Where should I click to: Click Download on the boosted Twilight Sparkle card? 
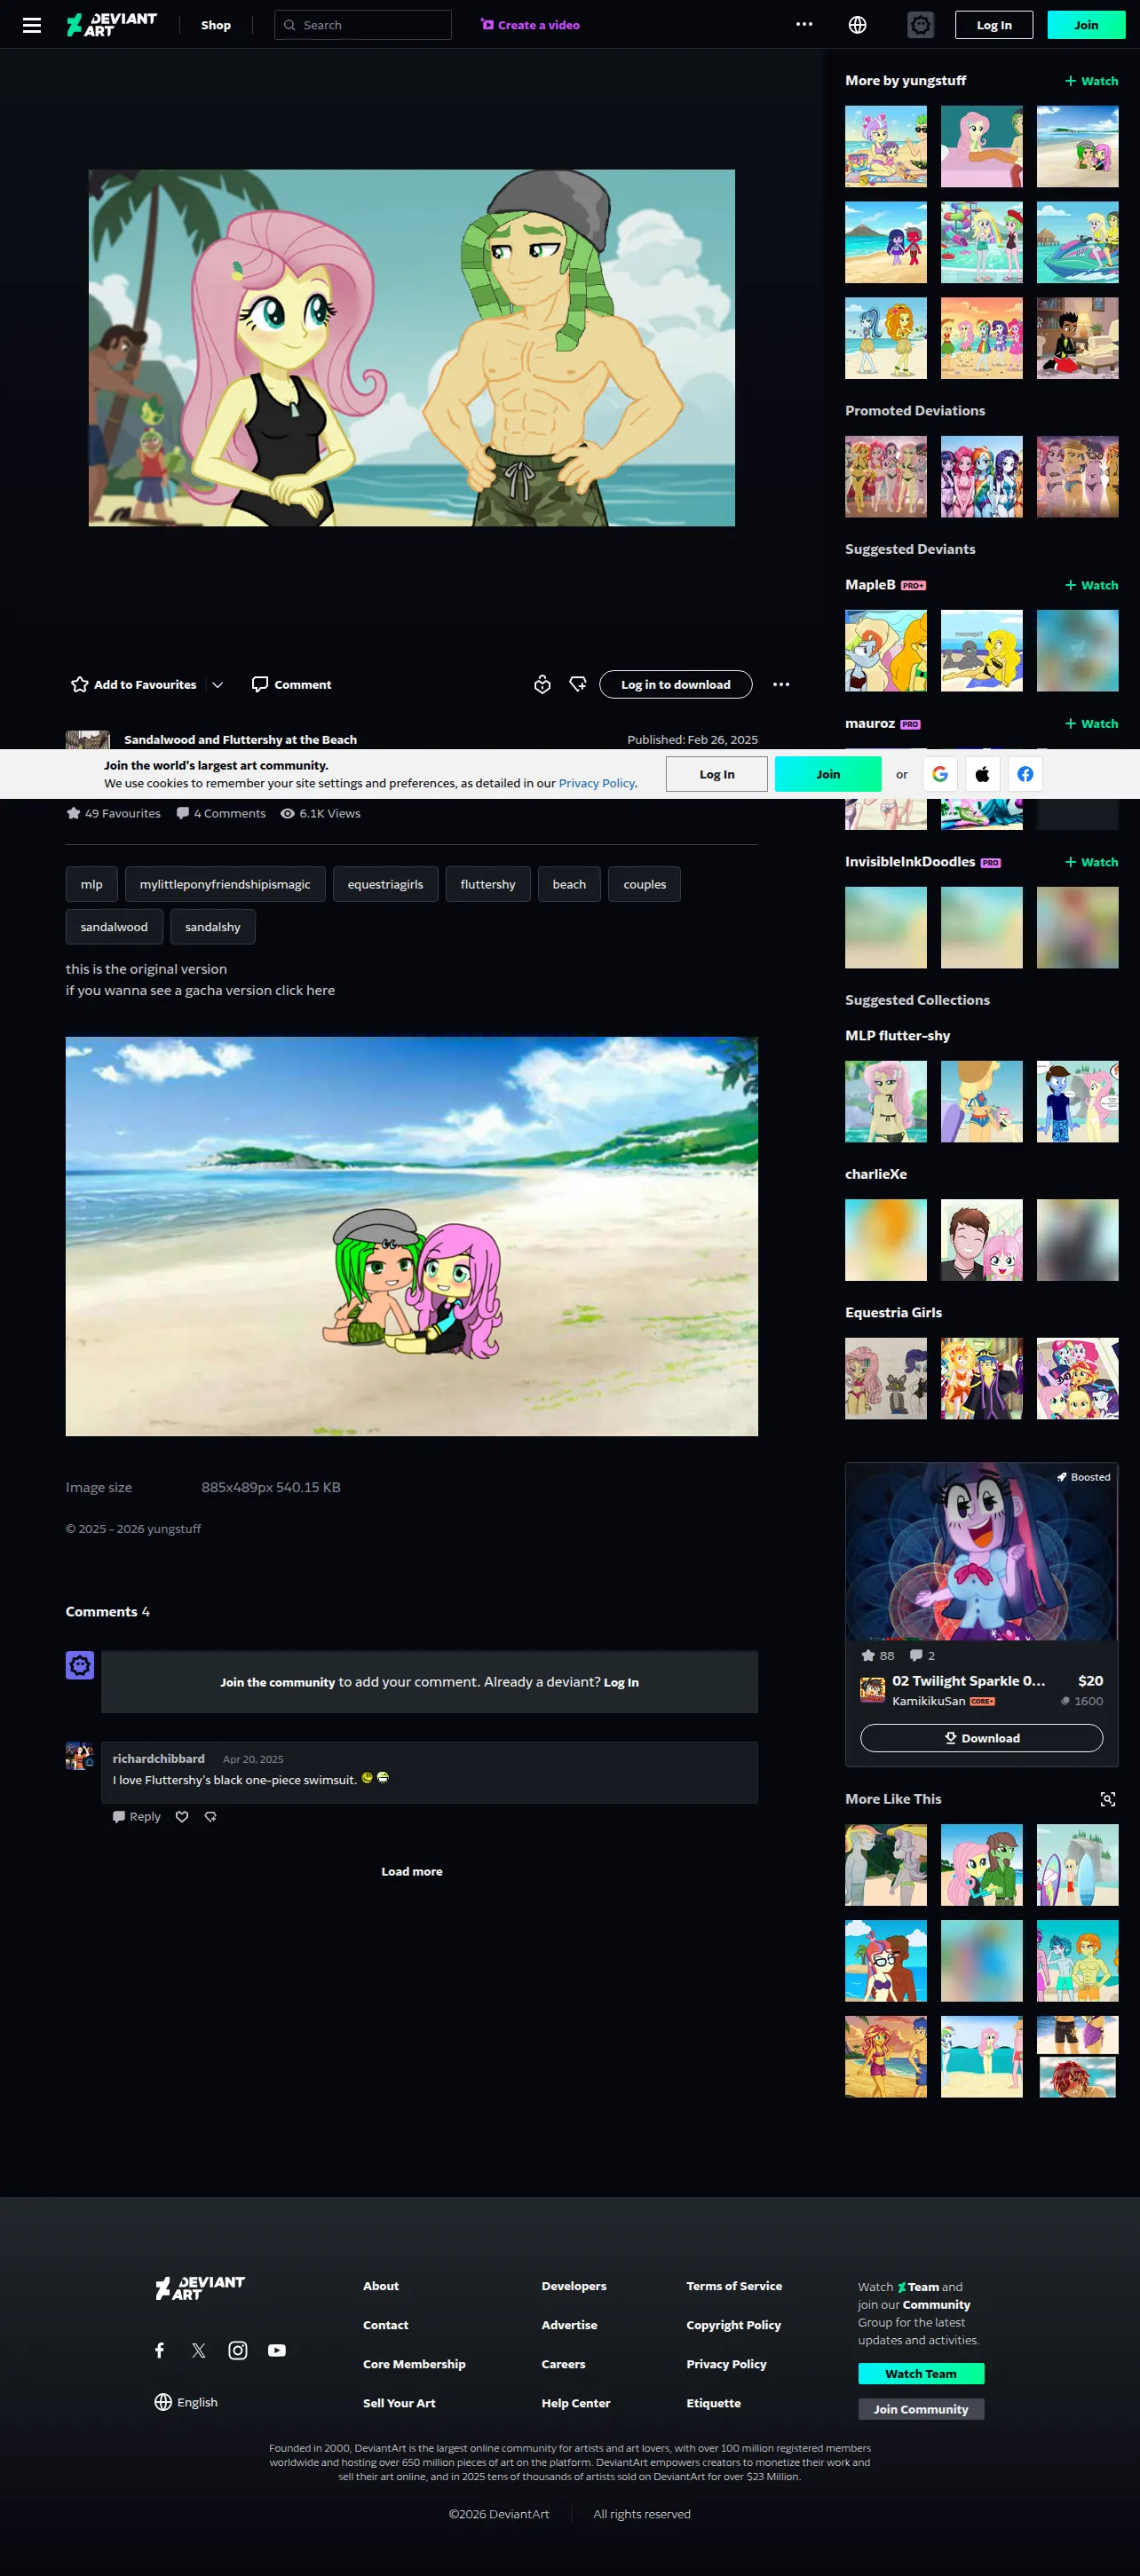point(982,1738)
